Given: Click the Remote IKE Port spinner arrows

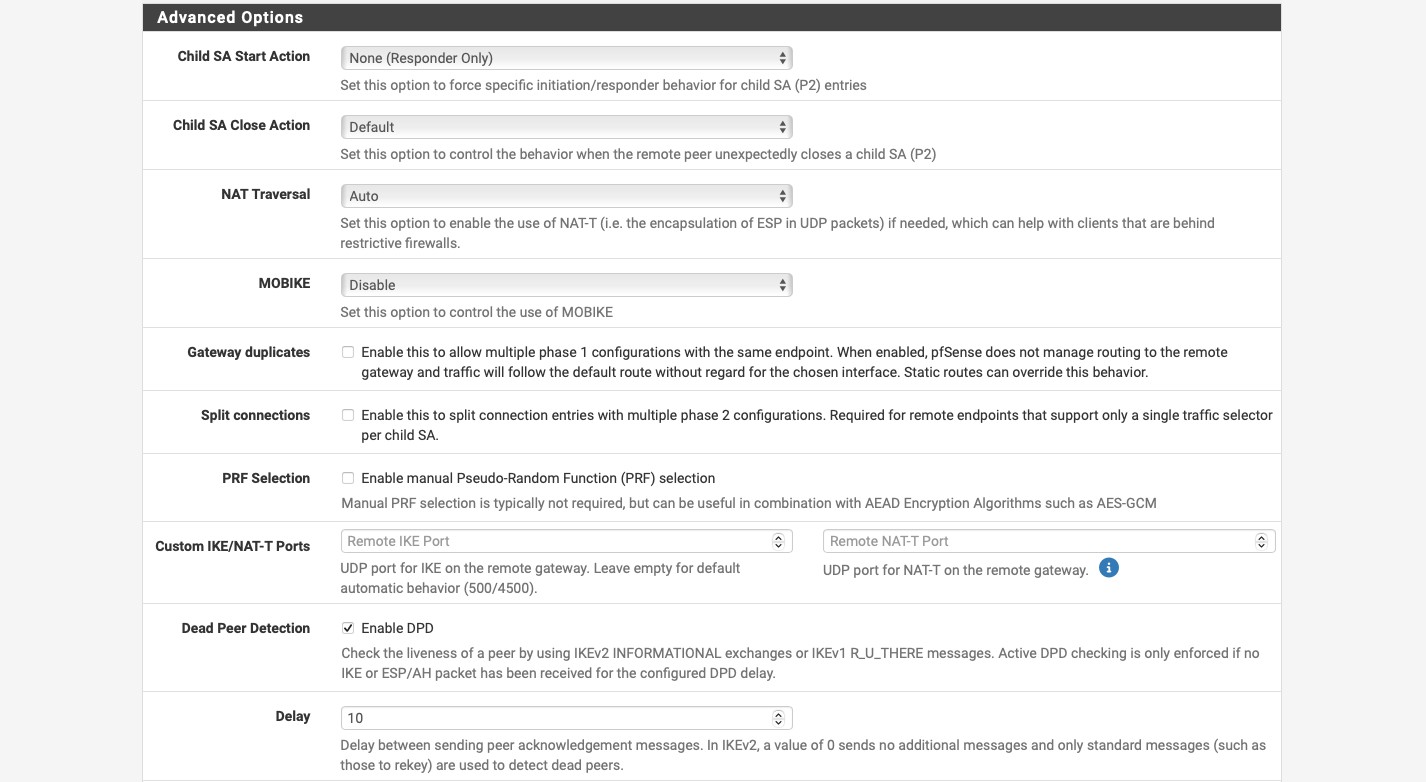Looking at the screenshot, I should [778, 541].
